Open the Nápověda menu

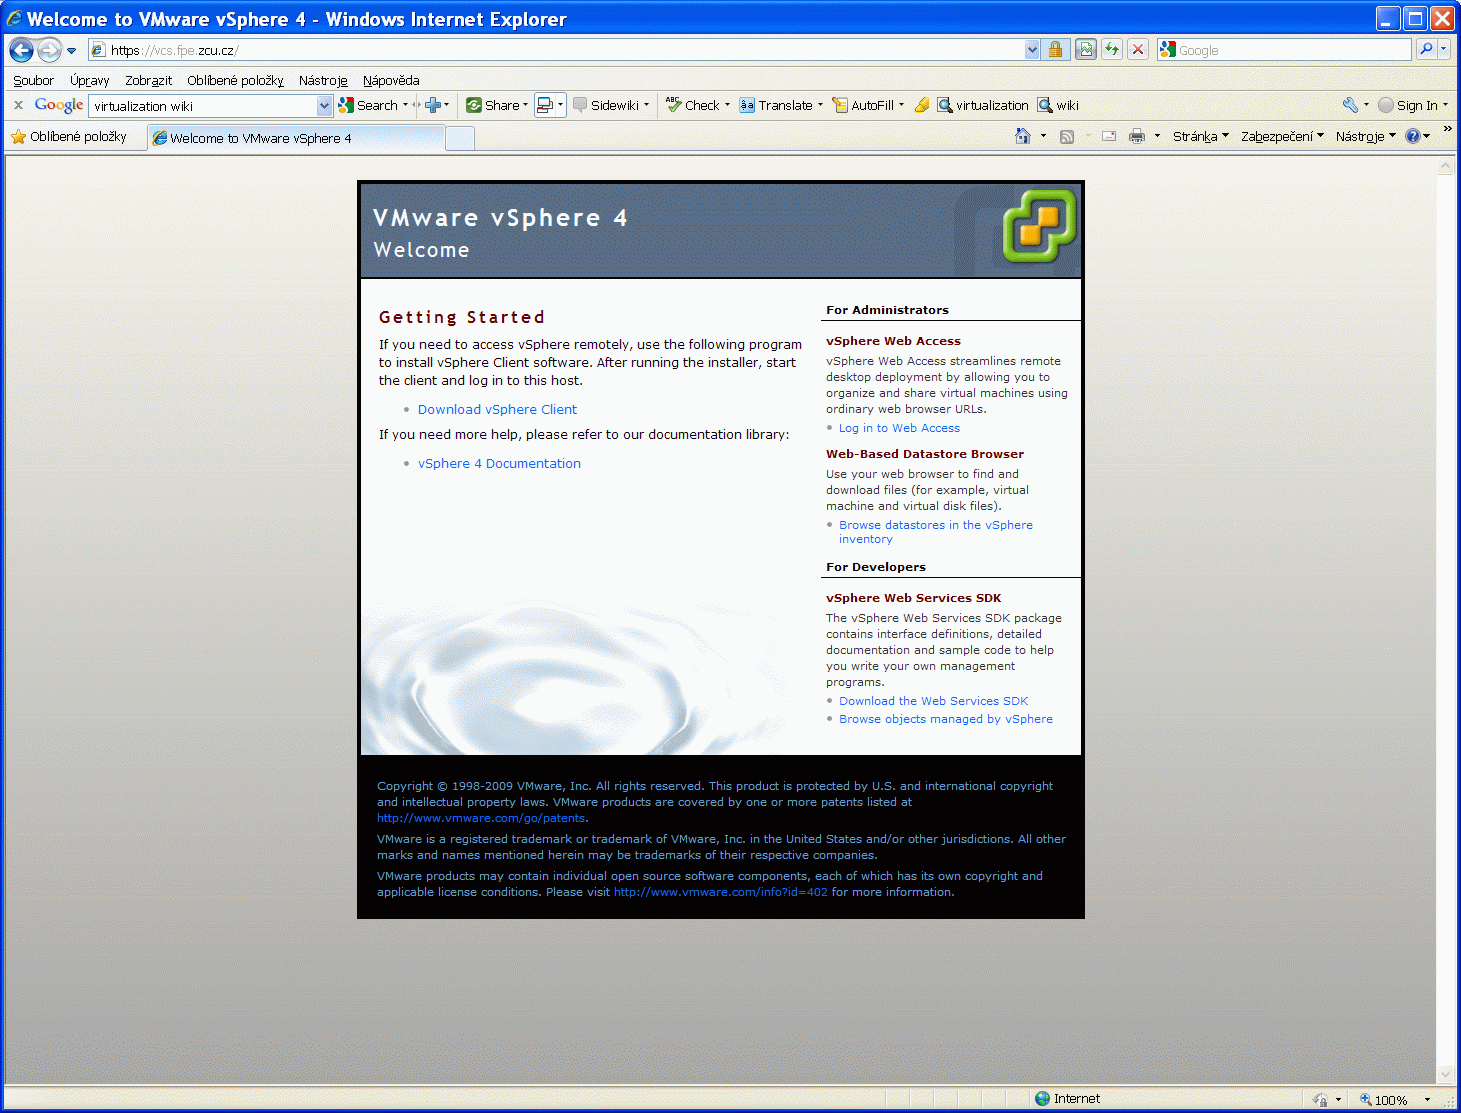point(391,80)
